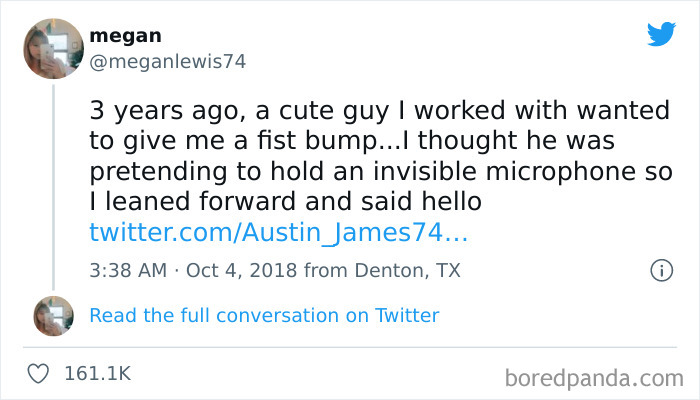Click the 3:38 AM timestamp

[126, 269]
